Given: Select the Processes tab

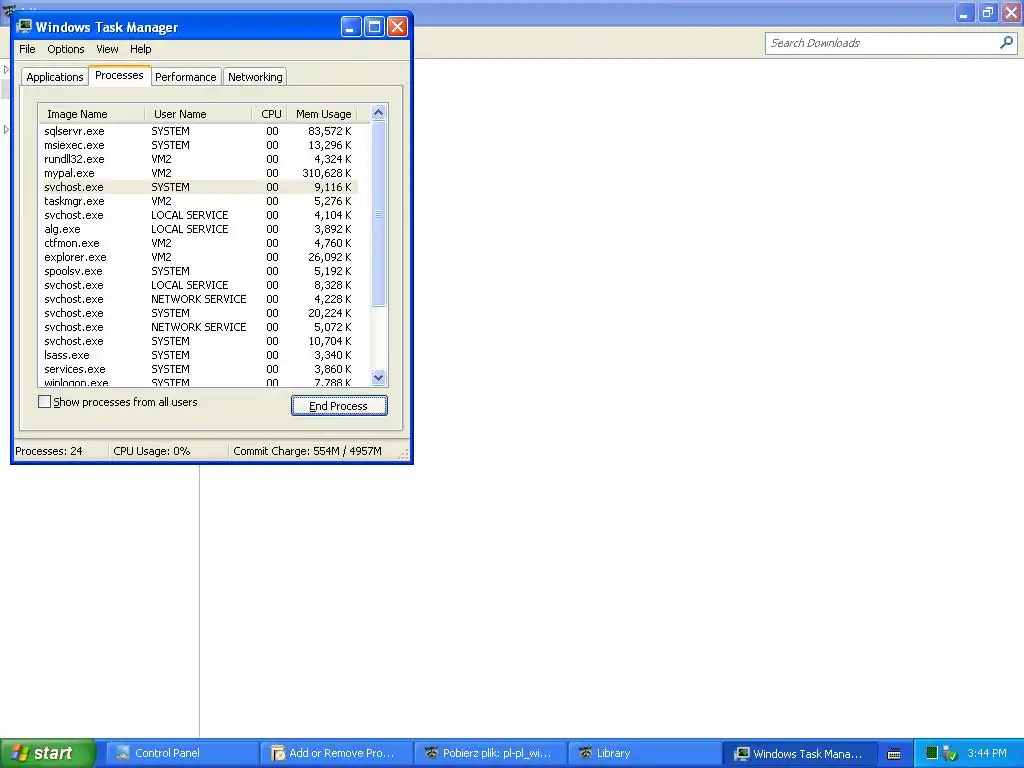Looking at the screenshot, I should pos(119,75).
